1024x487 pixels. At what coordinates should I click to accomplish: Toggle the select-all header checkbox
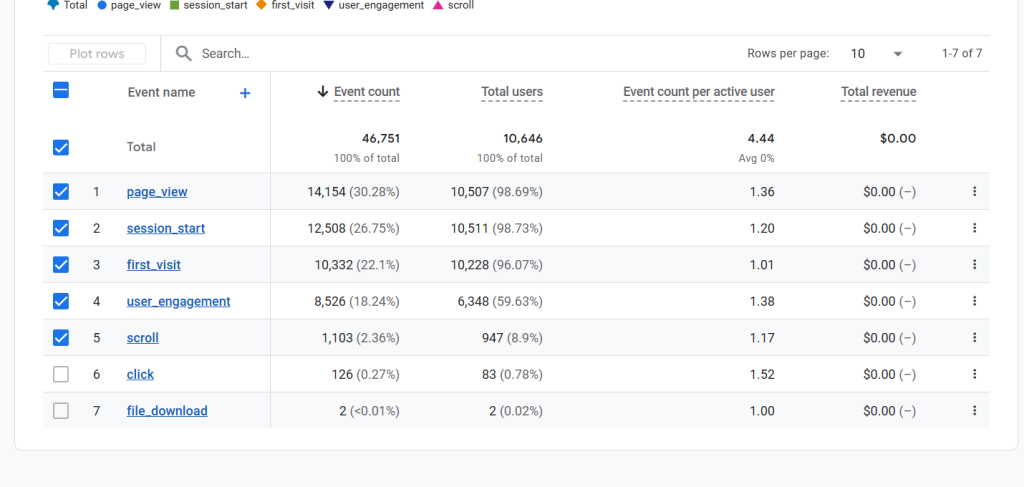coord(61,91)
